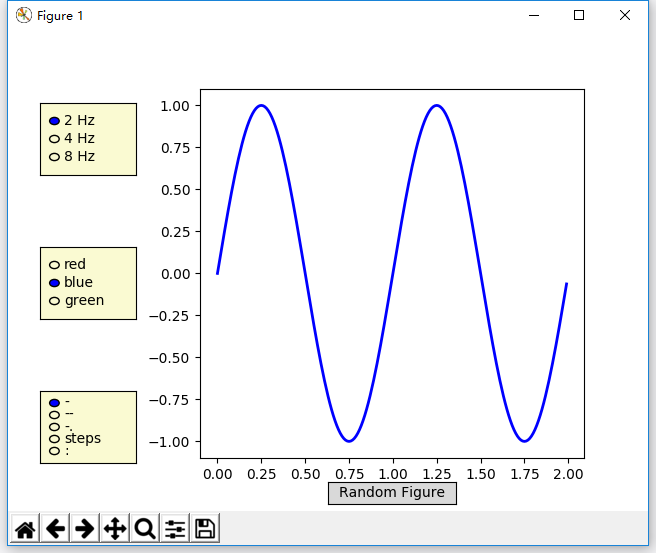Viewport: 656px width, 553px height.
Task: Choose the blue line color option
Action: point(54,283)
